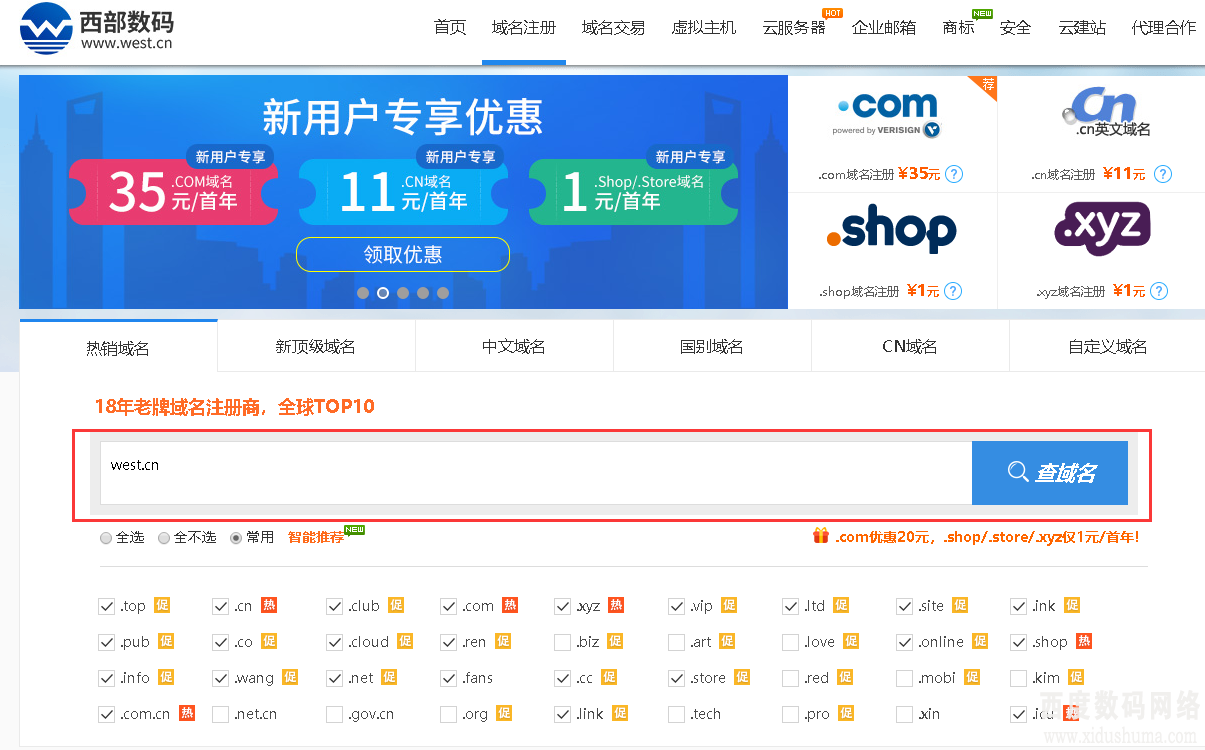1205x750 pixels.
Task: Click the .shop domain logo
Action: pyautogui.click(x=891, y=231)
